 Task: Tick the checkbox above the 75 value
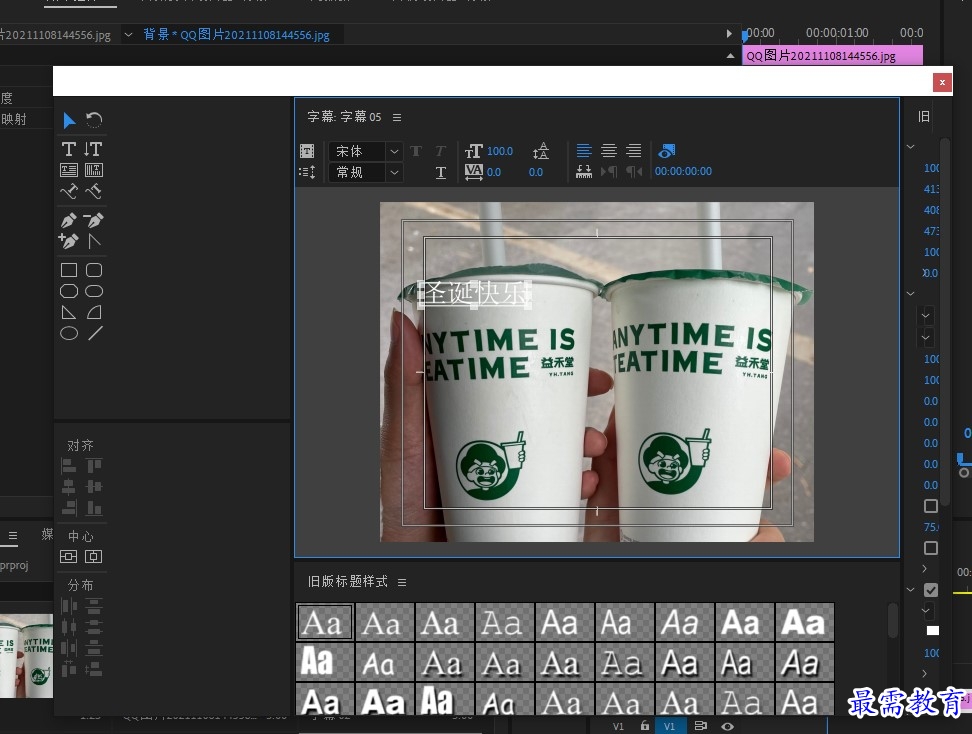coord(930,506)
